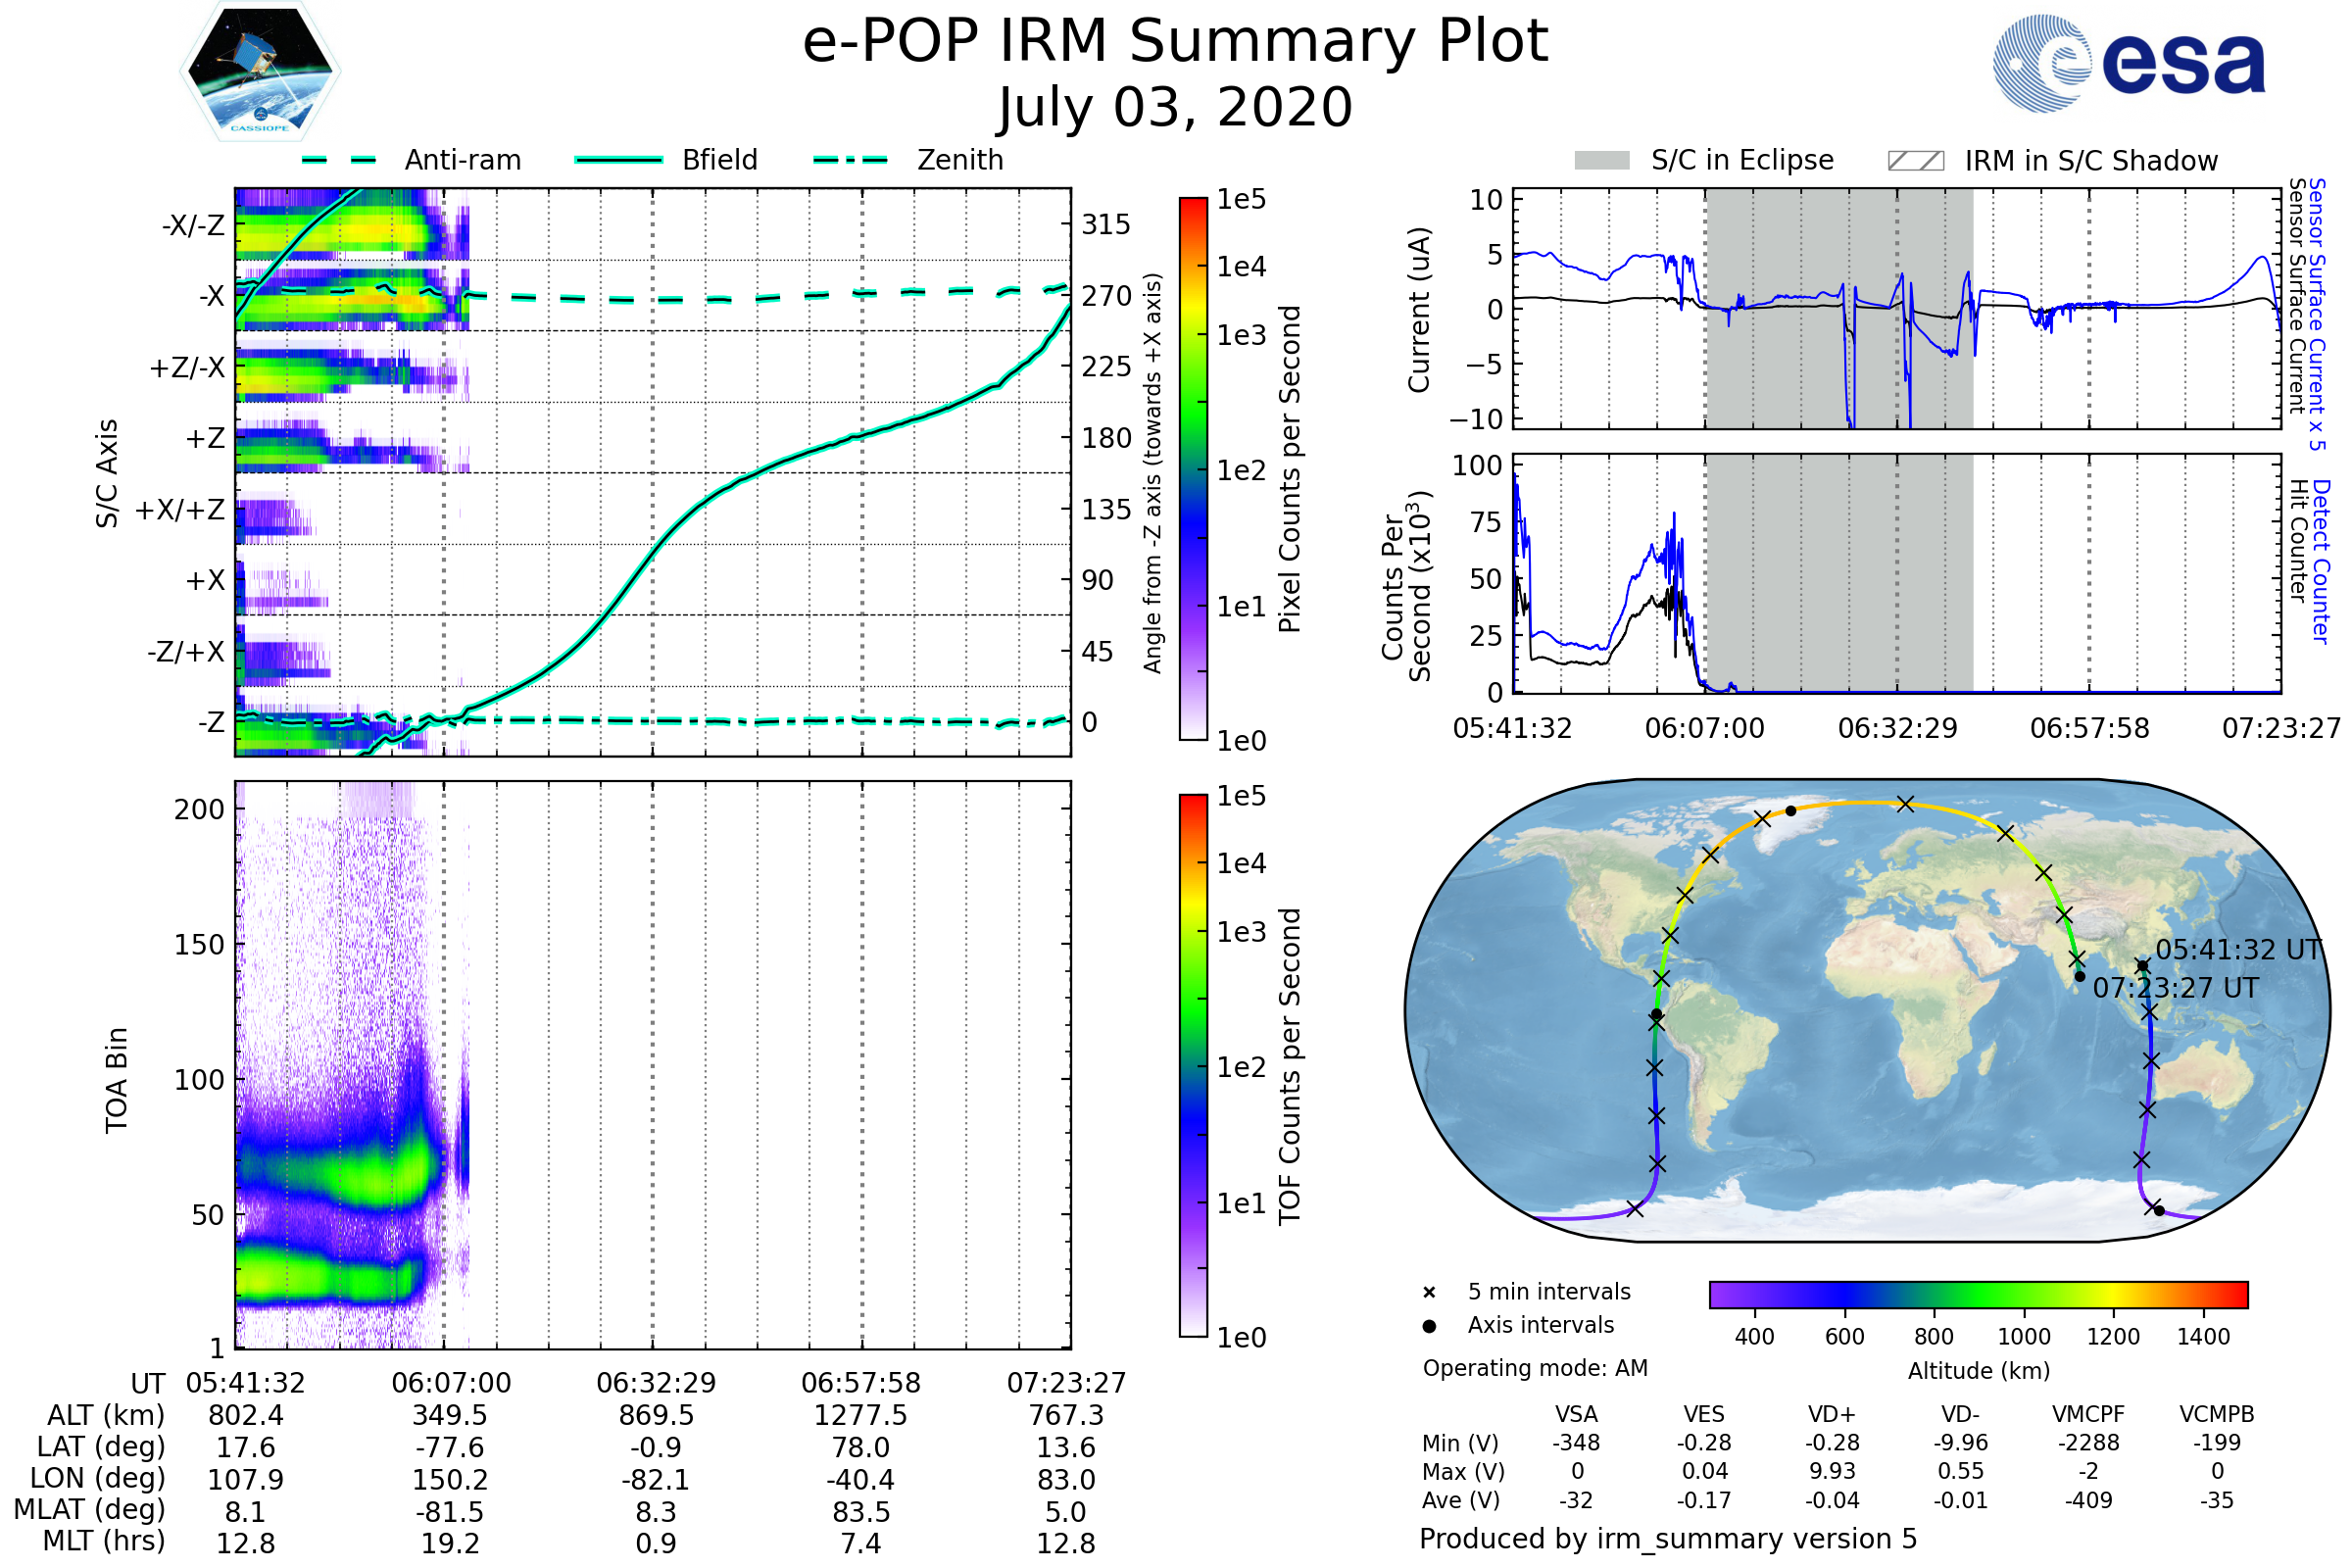Click the Pixel Counts per Second colorbar
Image resolution: width=2352 pixels, height=1568 pixels.
(1193, 469)
